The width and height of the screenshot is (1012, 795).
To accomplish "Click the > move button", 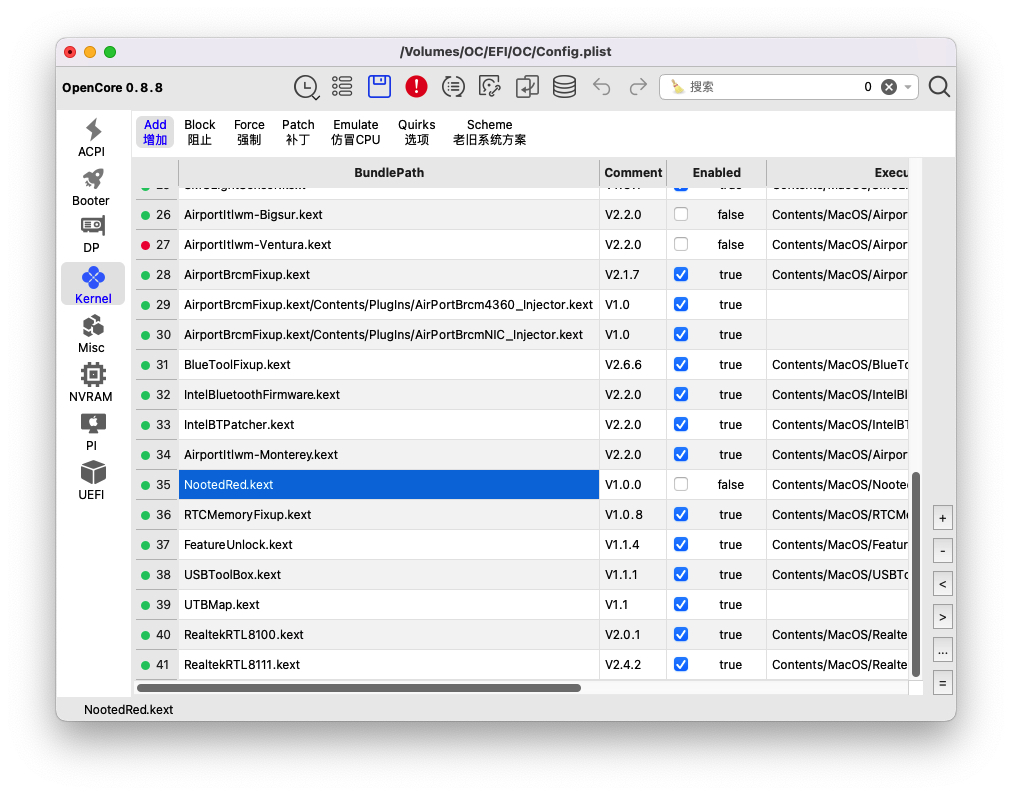I will click(x=943, y=617).
